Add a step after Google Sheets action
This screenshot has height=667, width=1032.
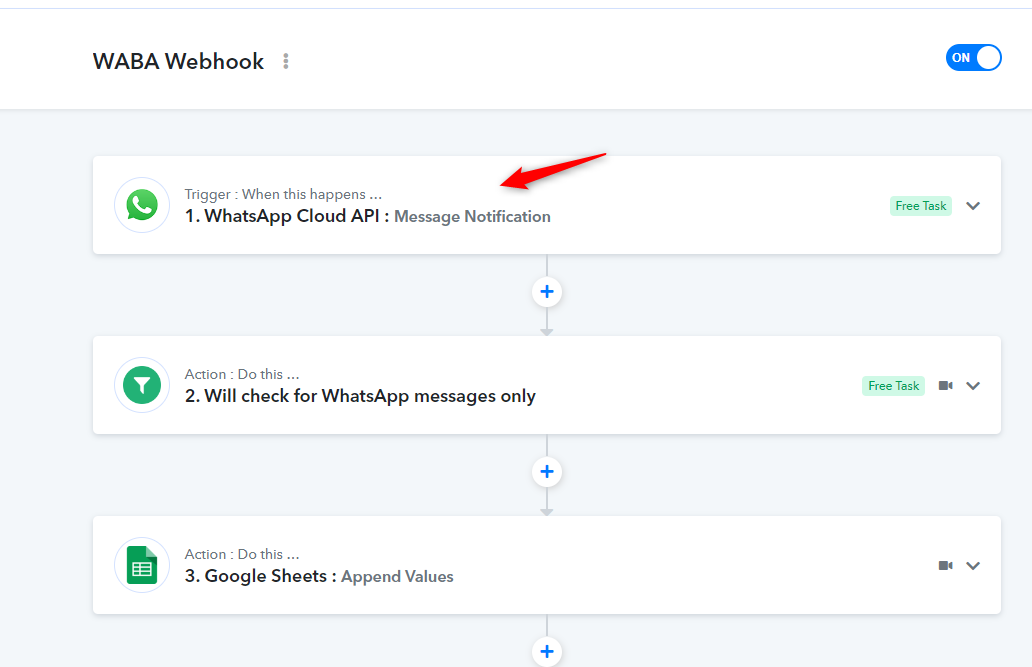point(547,651)
